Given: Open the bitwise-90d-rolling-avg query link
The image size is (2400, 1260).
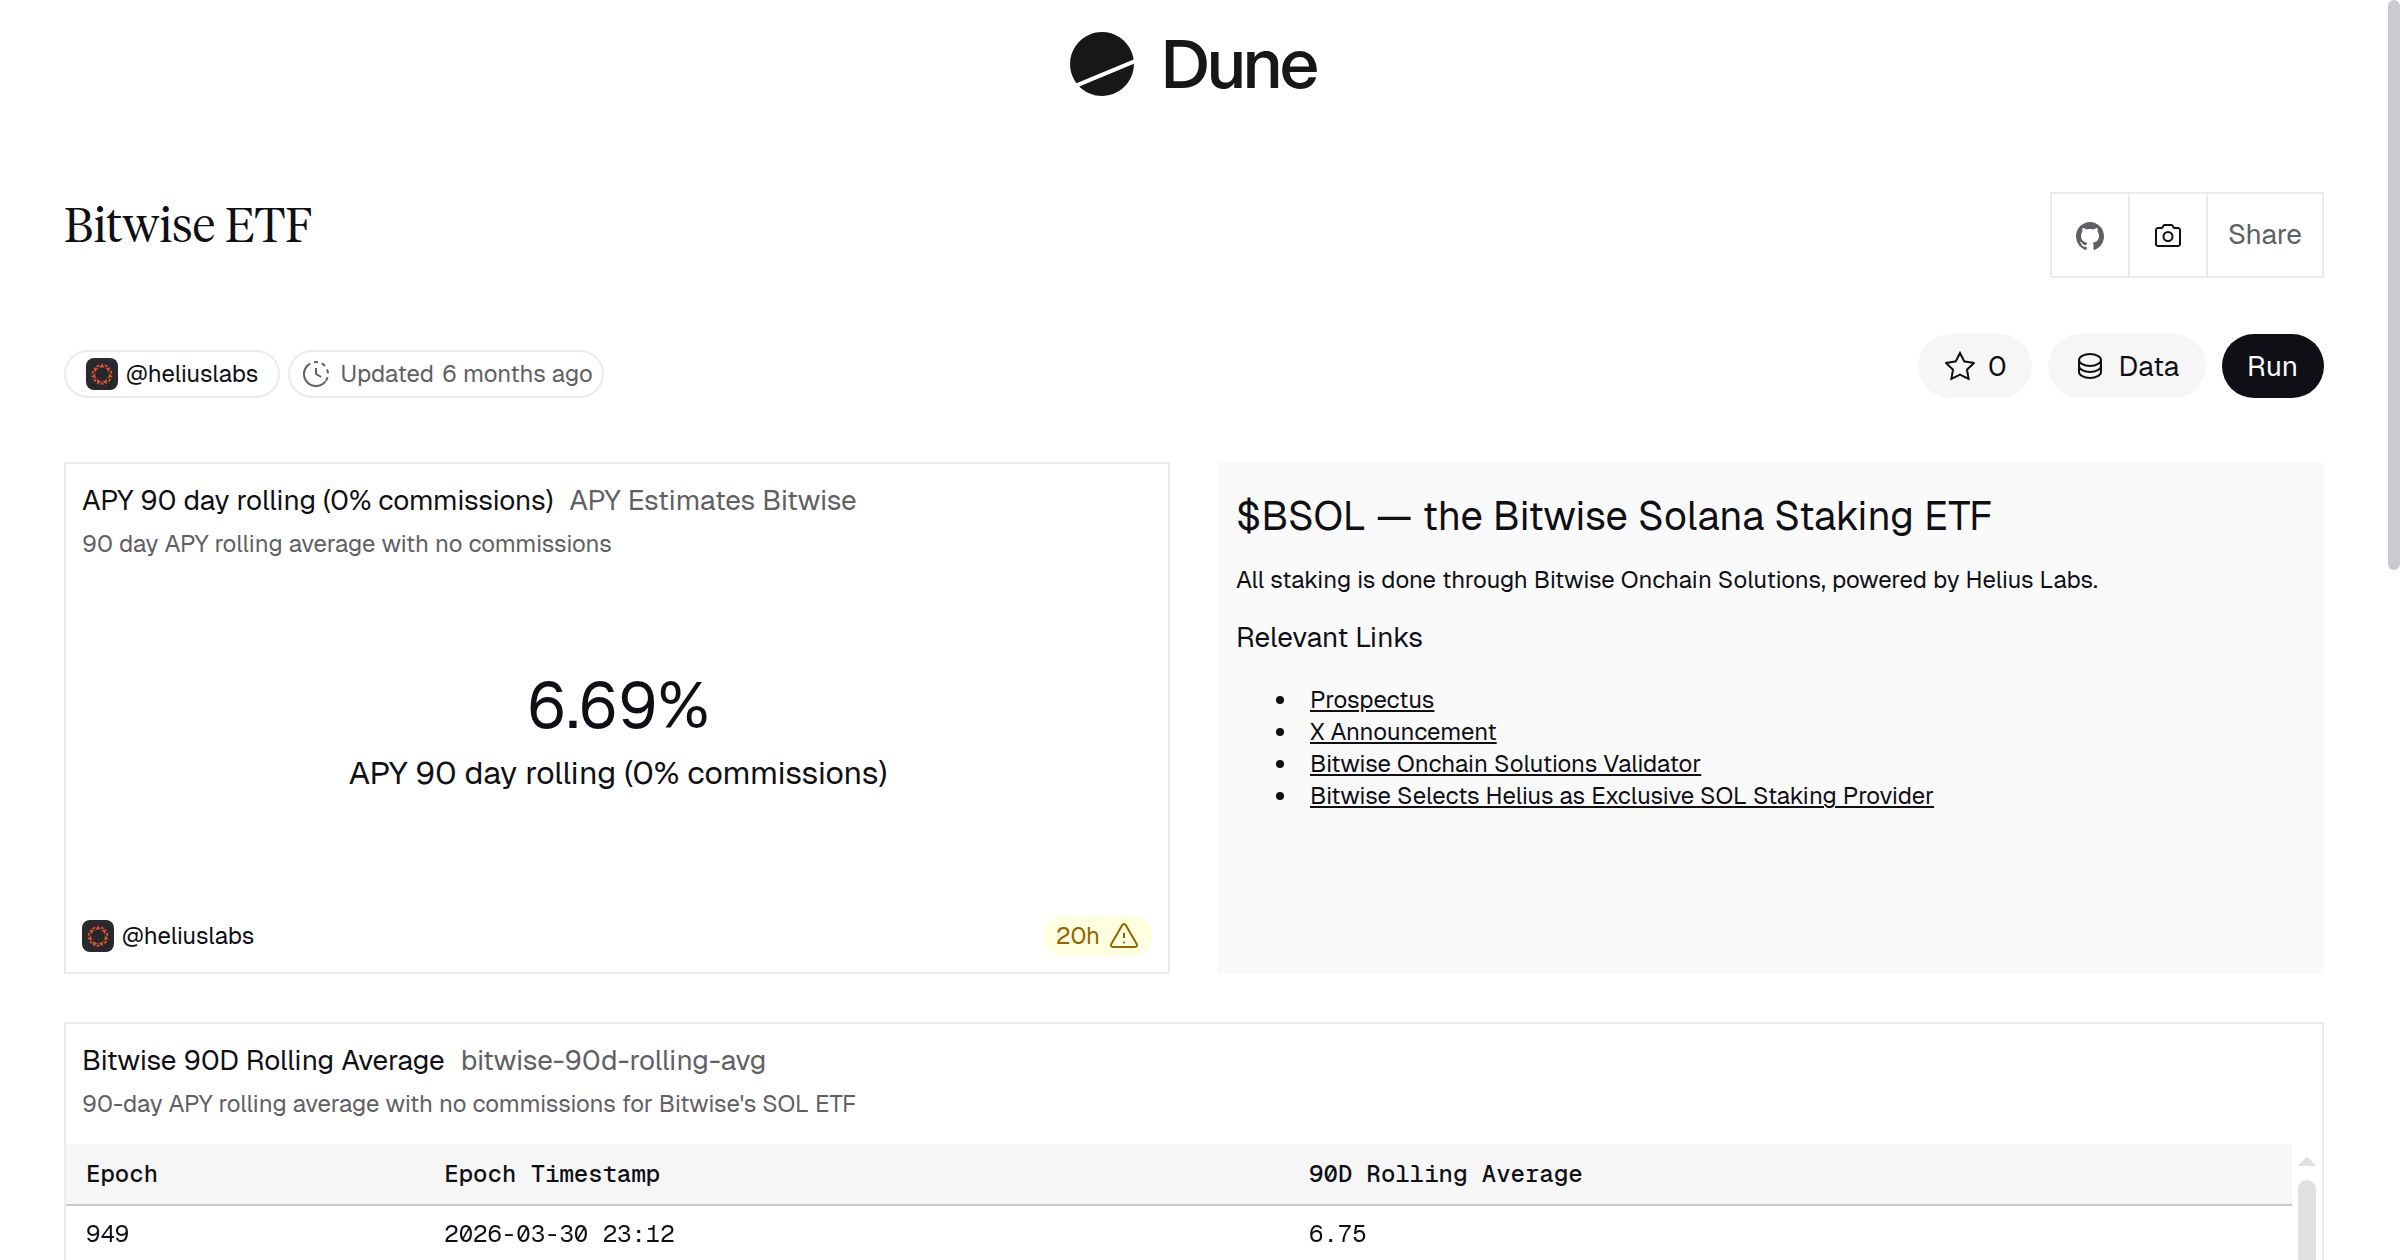Looking at the screenshot, I should 612,1061.
